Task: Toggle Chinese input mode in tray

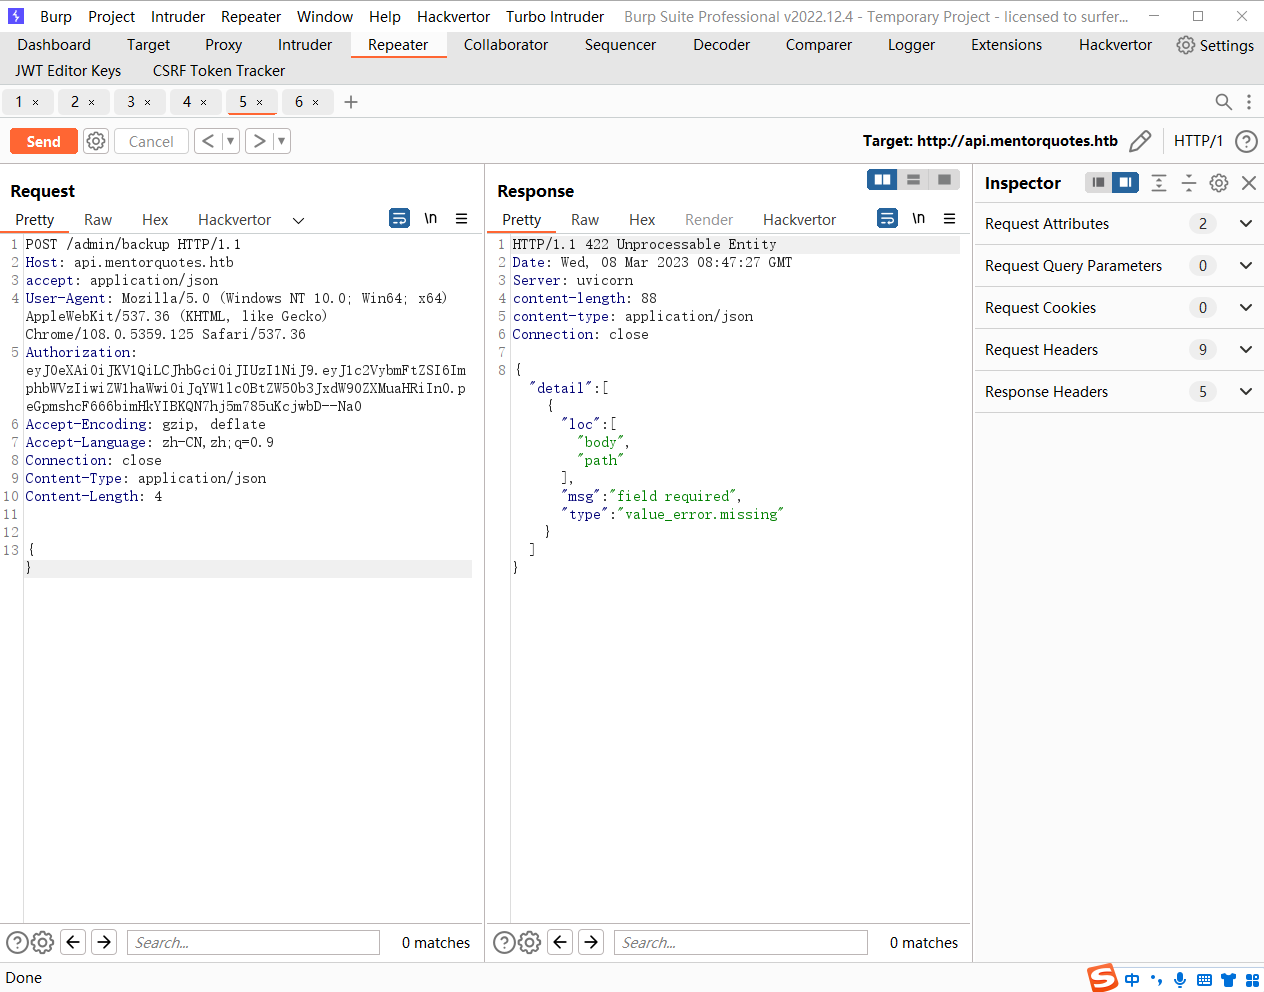Action: [1132, 980]
